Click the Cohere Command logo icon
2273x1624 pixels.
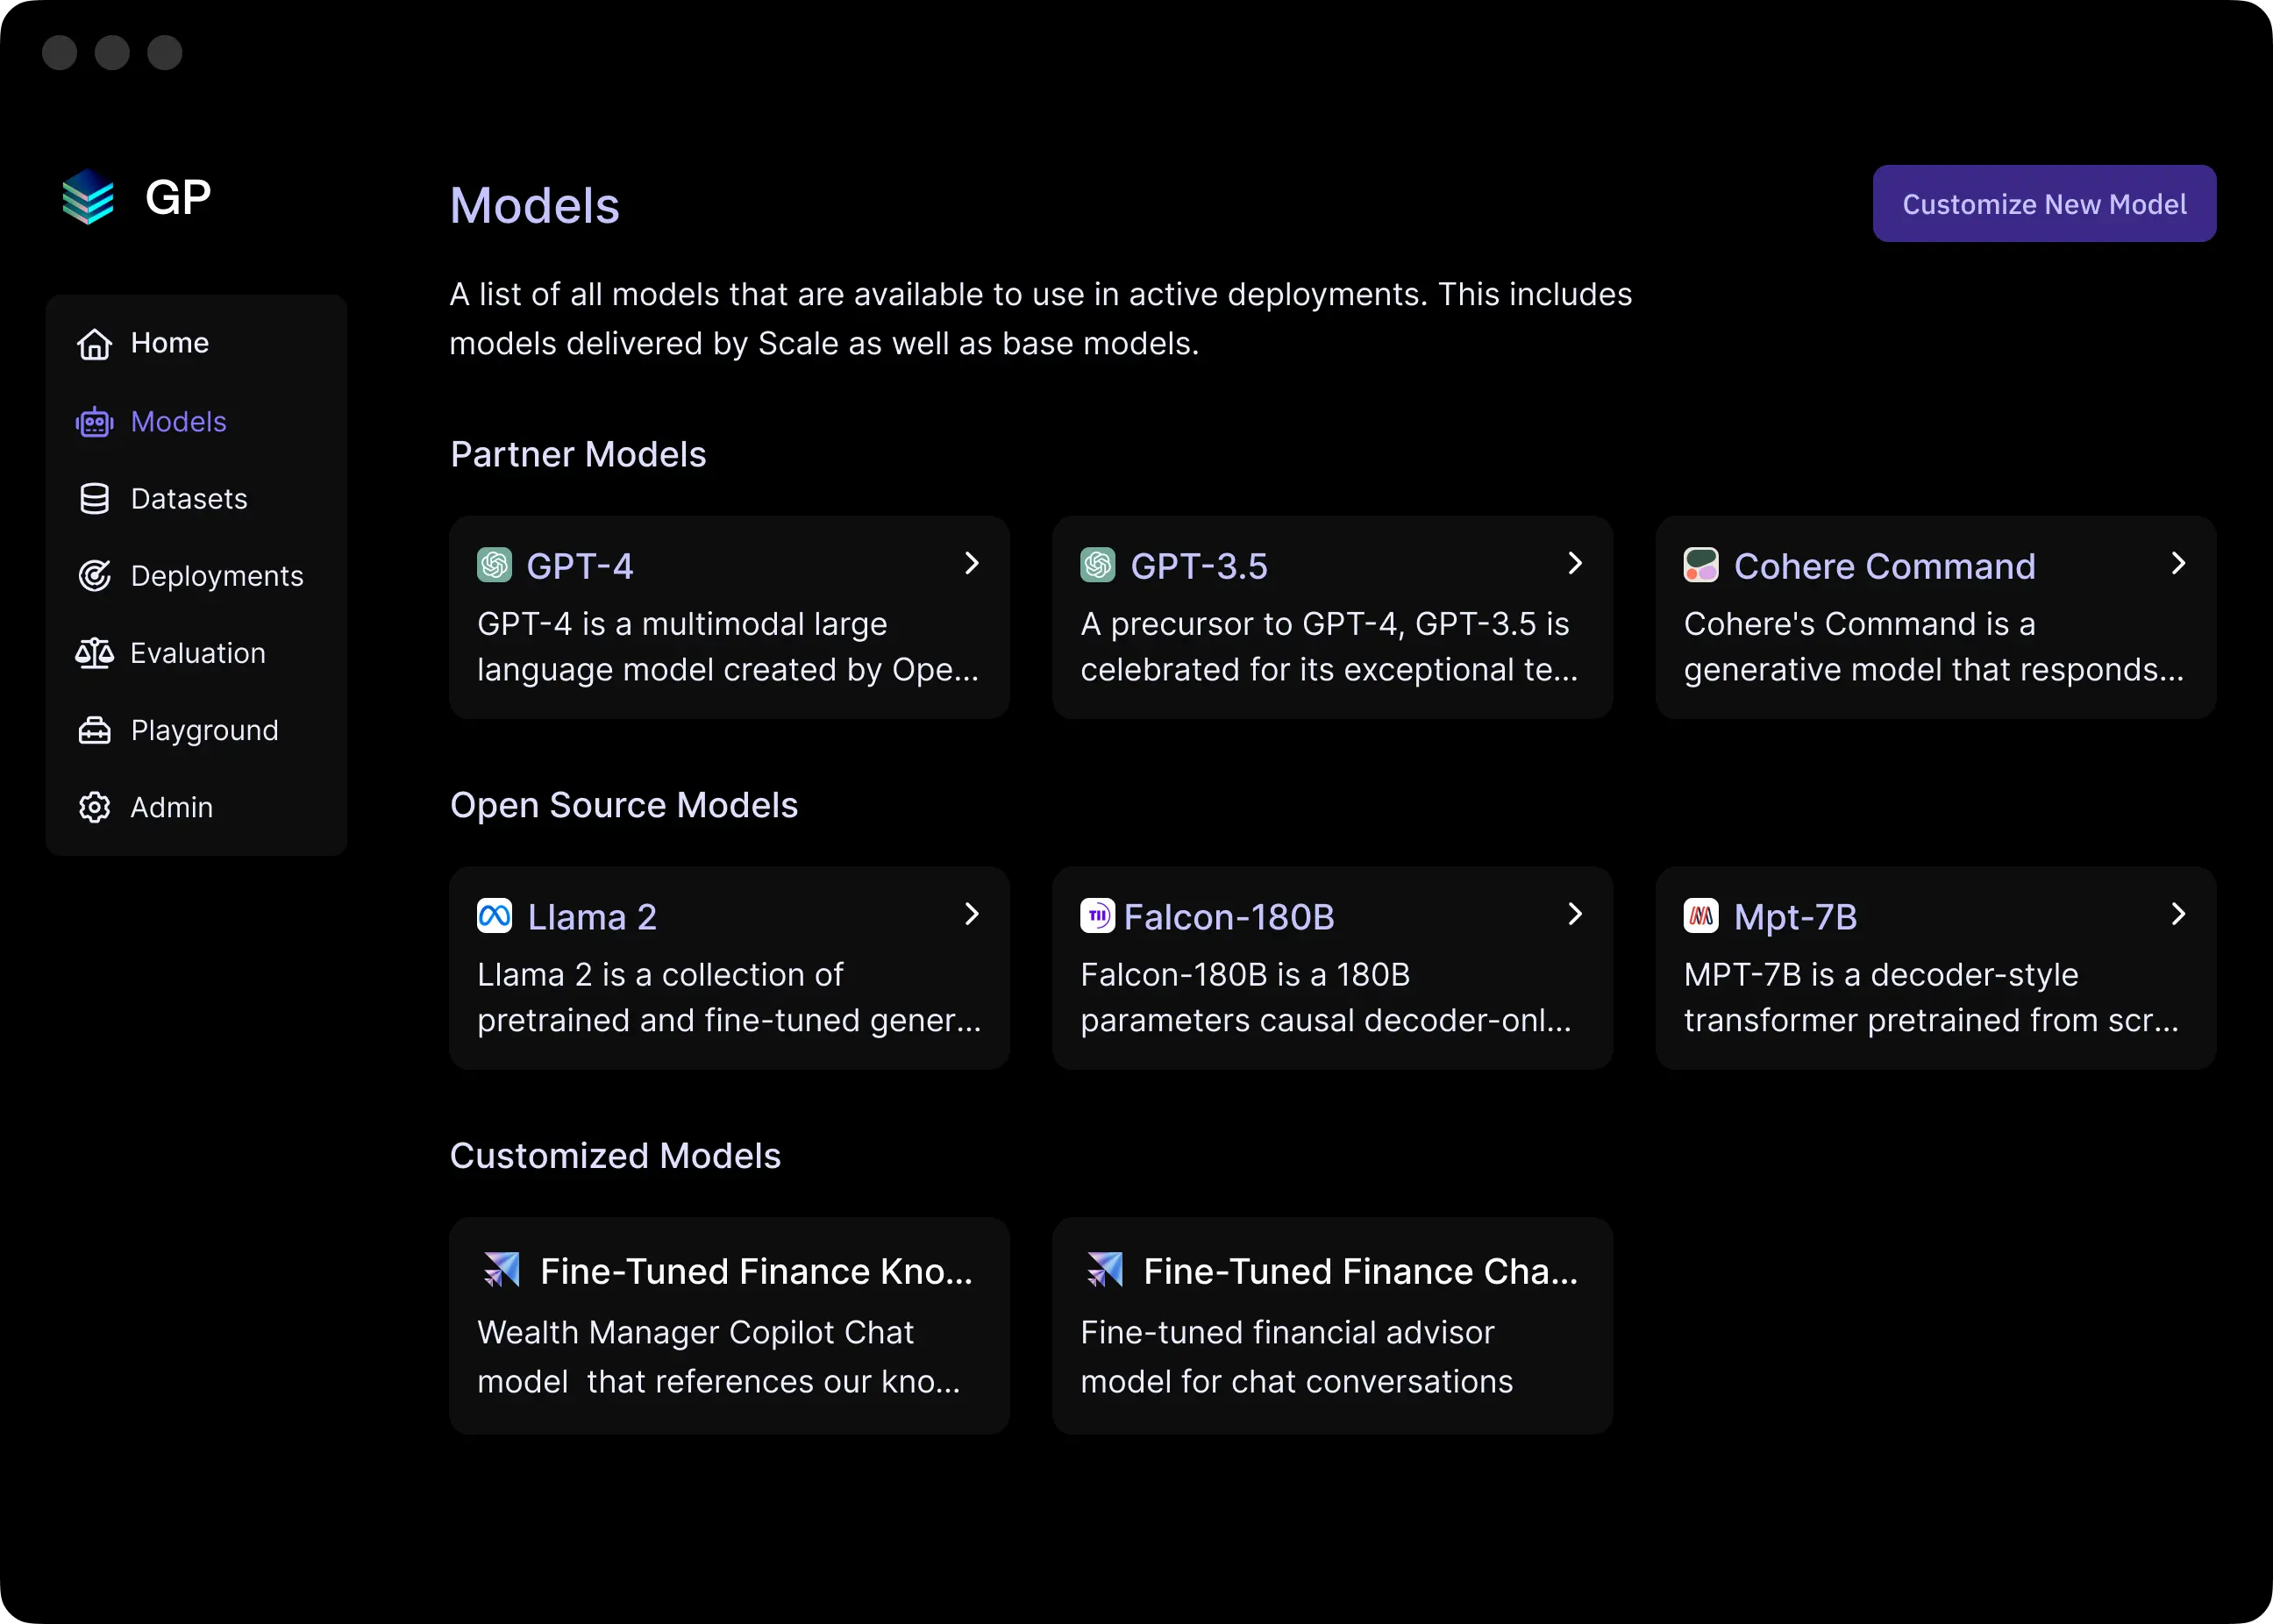pyautogui.click(x=1700, y=565)
